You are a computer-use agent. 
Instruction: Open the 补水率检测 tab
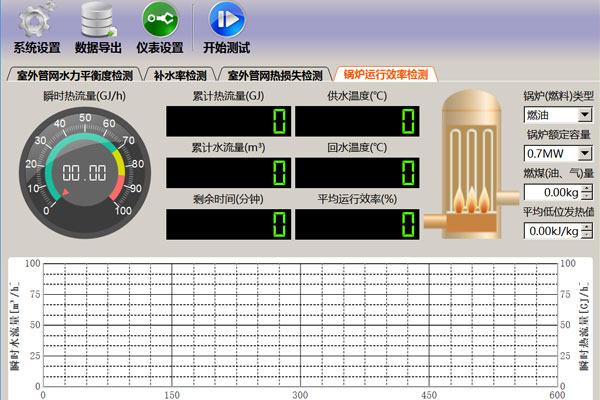[181, 75]
